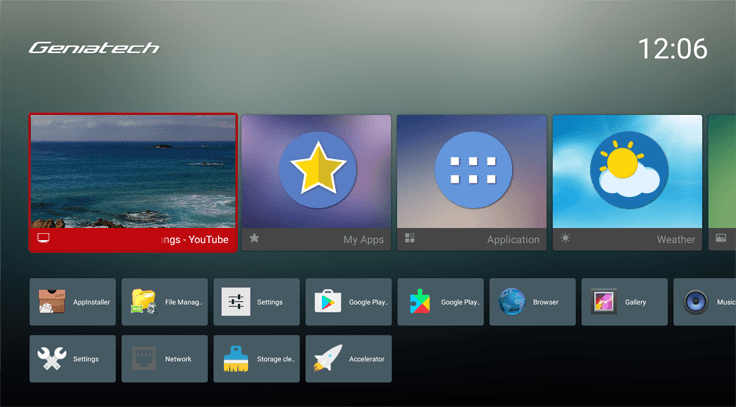Screen dimensions: 736x407
Task: Click the "Weather" card label
Action: tap(676, 239)
